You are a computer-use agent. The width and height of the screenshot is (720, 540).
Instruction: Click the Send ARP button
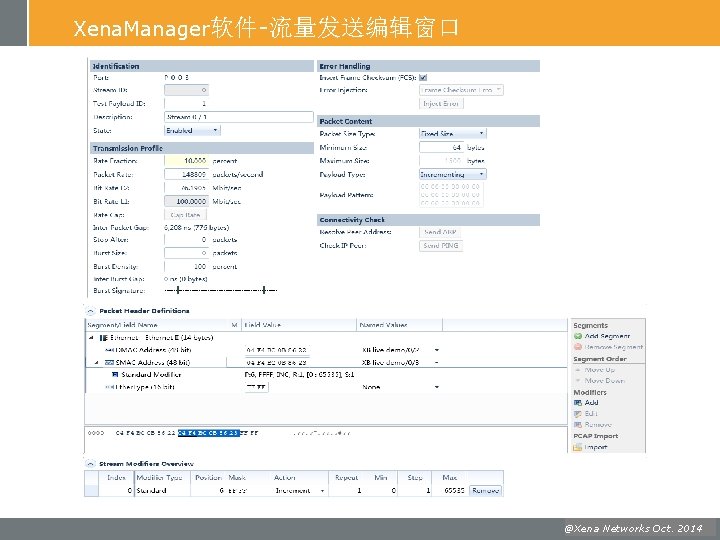coord(440,232)
